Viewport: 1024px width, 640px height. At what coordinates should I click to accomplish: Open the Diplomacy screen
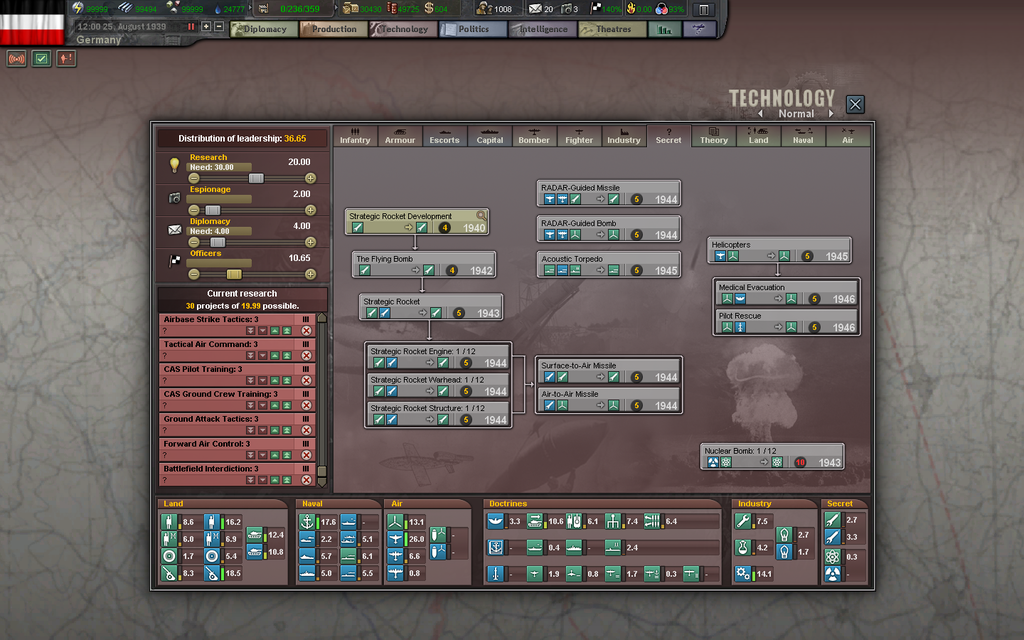coord(264,29)
